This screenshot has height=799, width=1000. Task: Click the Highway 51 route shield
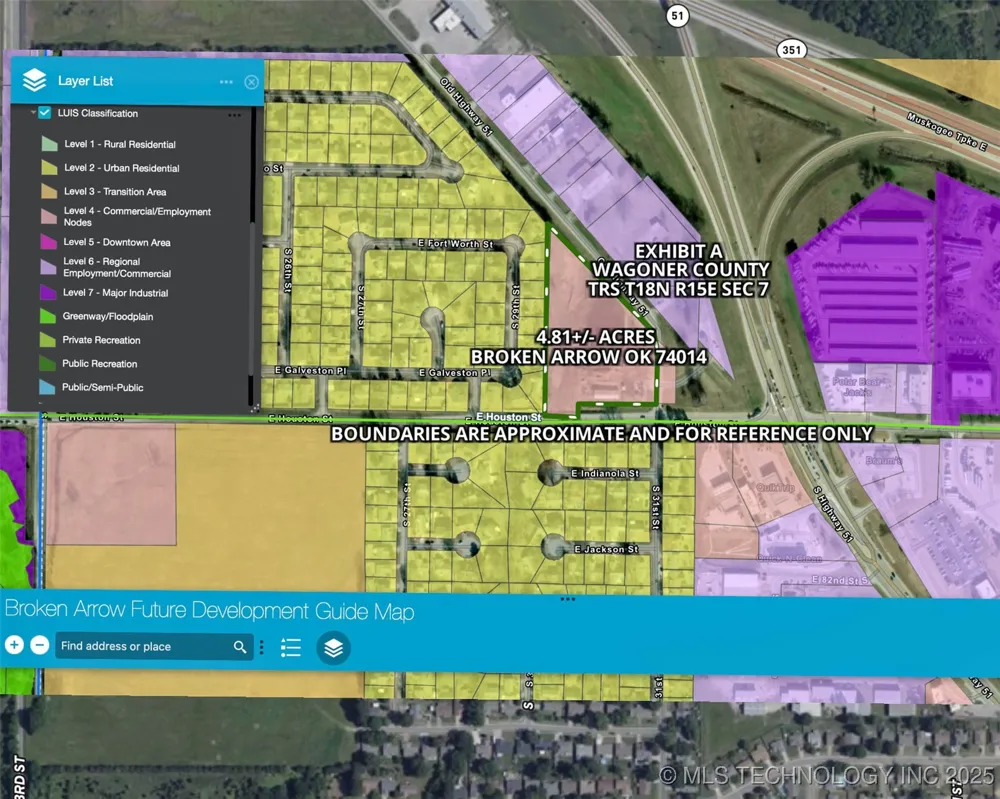677,15
